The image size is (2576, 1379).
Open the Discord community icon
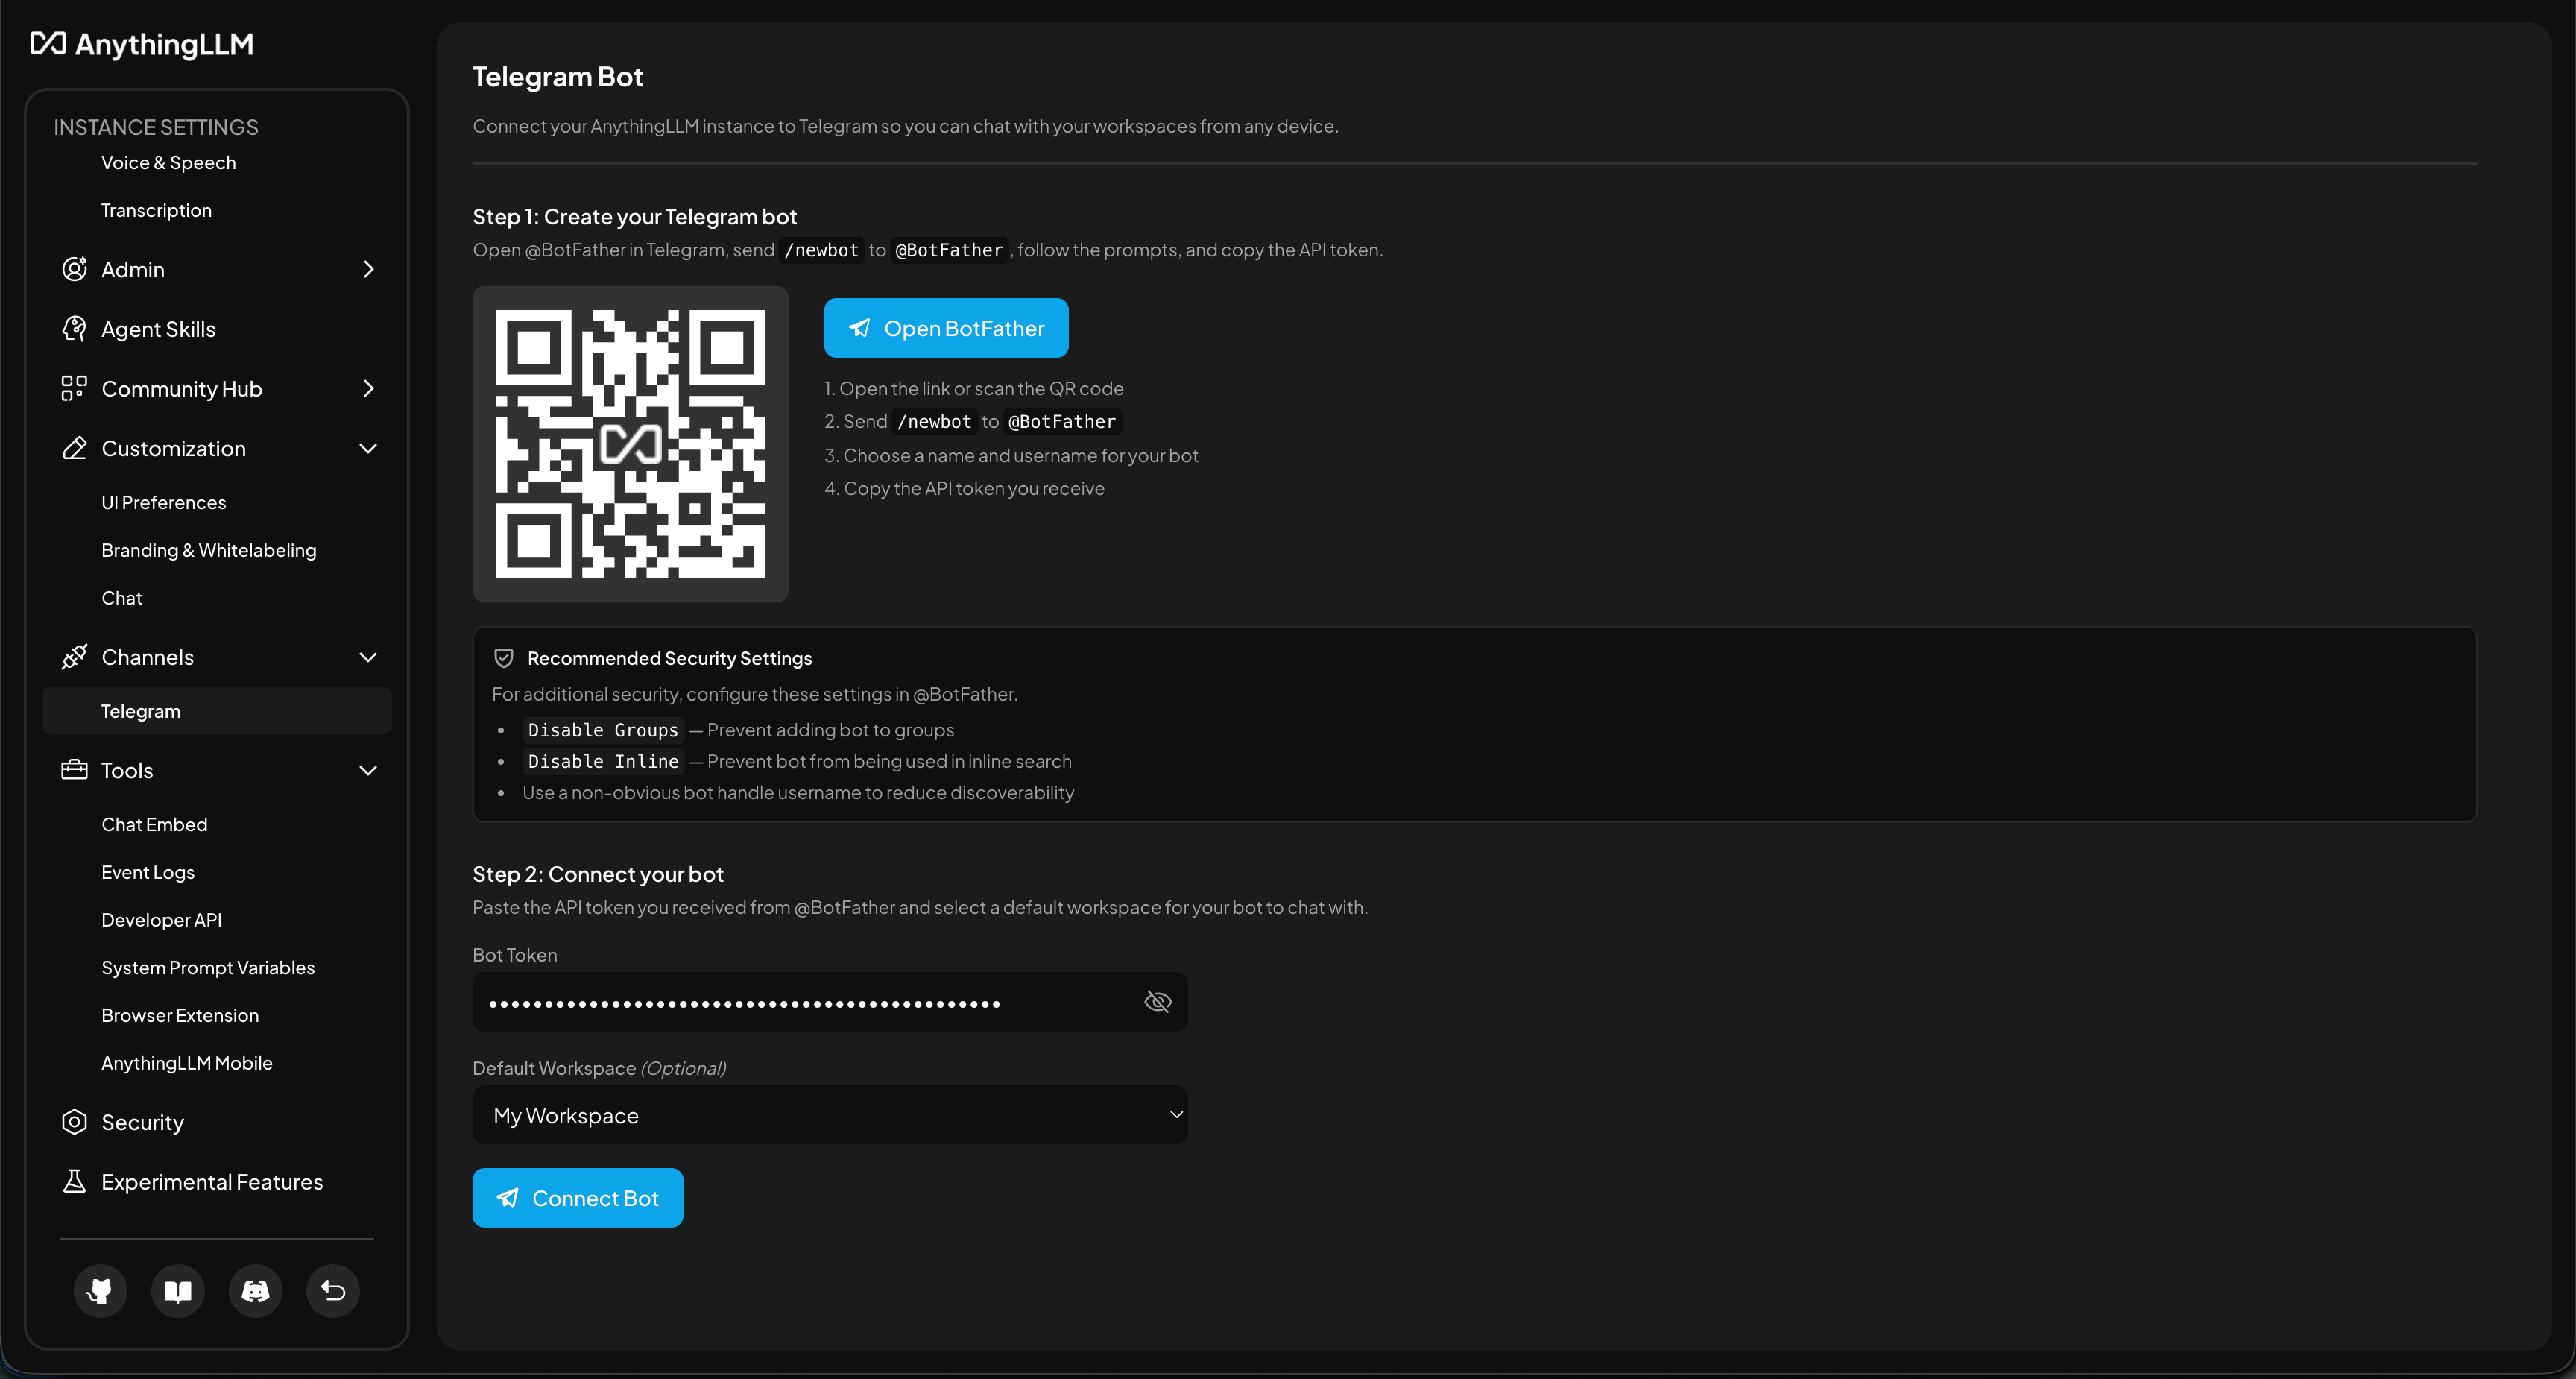tap(255, 1291)
